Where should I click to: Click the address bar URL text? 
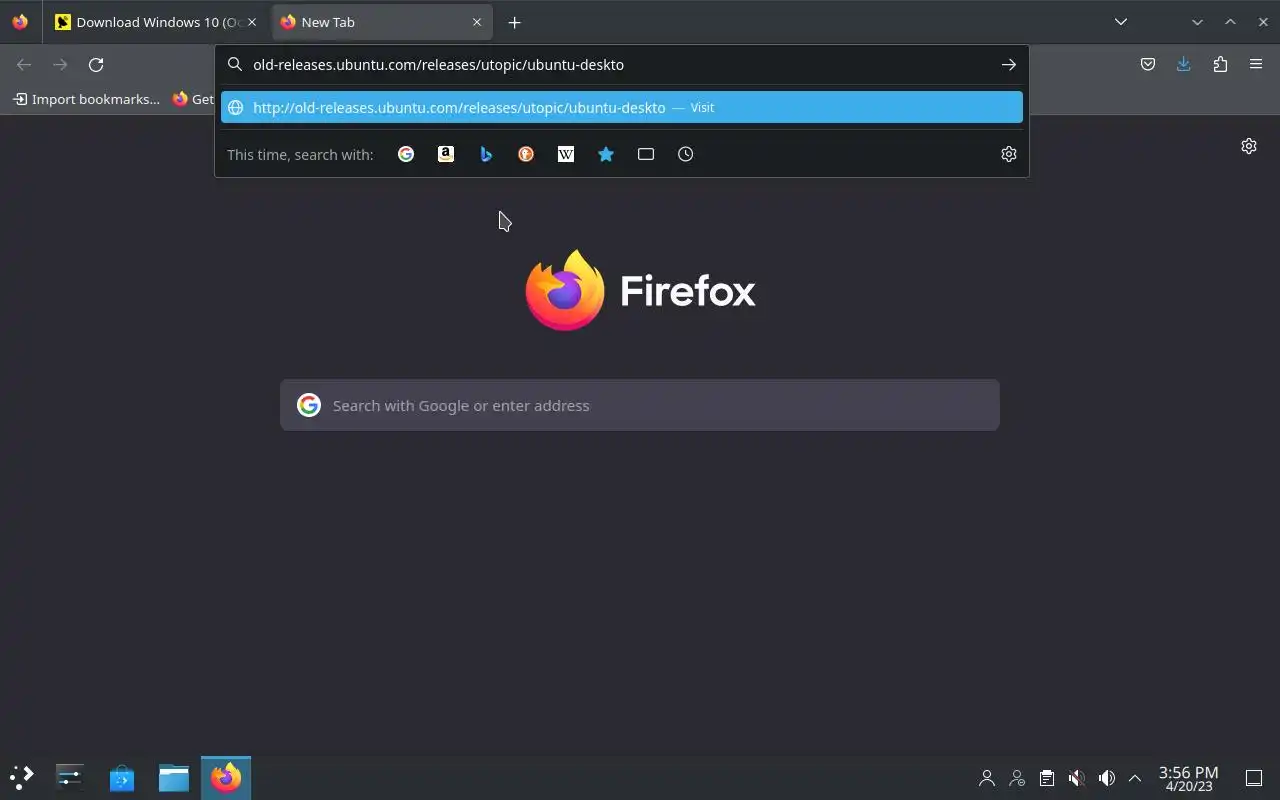(x=438, y=64)
